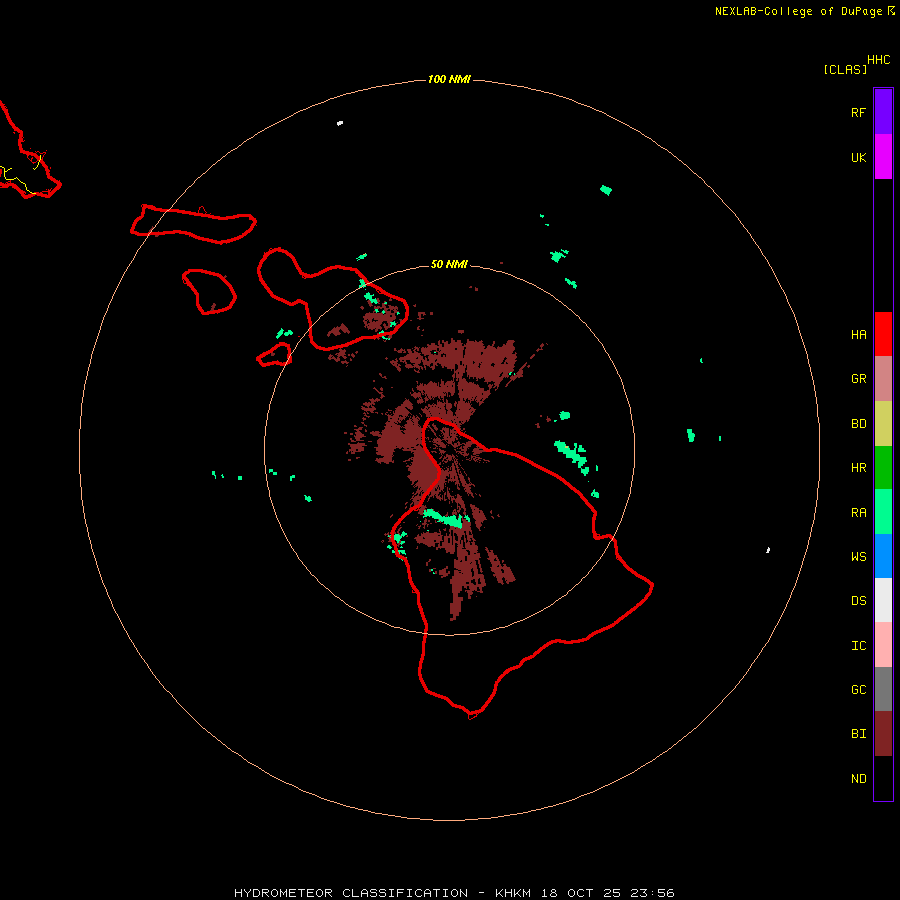Click the ND legend label
This screenshot has height=900, width=900.
click(x=858, y=779)
